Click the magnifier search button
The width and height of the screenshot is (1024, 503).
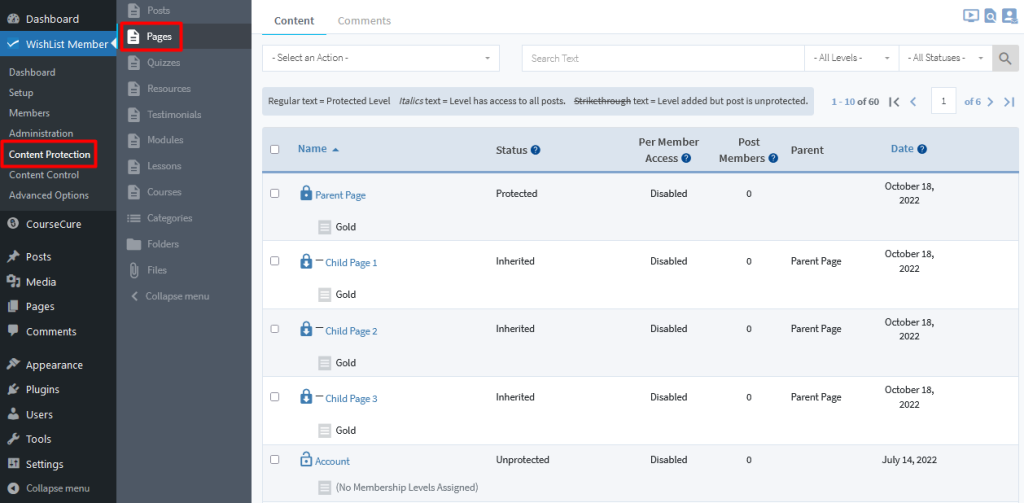(1005, 58)
